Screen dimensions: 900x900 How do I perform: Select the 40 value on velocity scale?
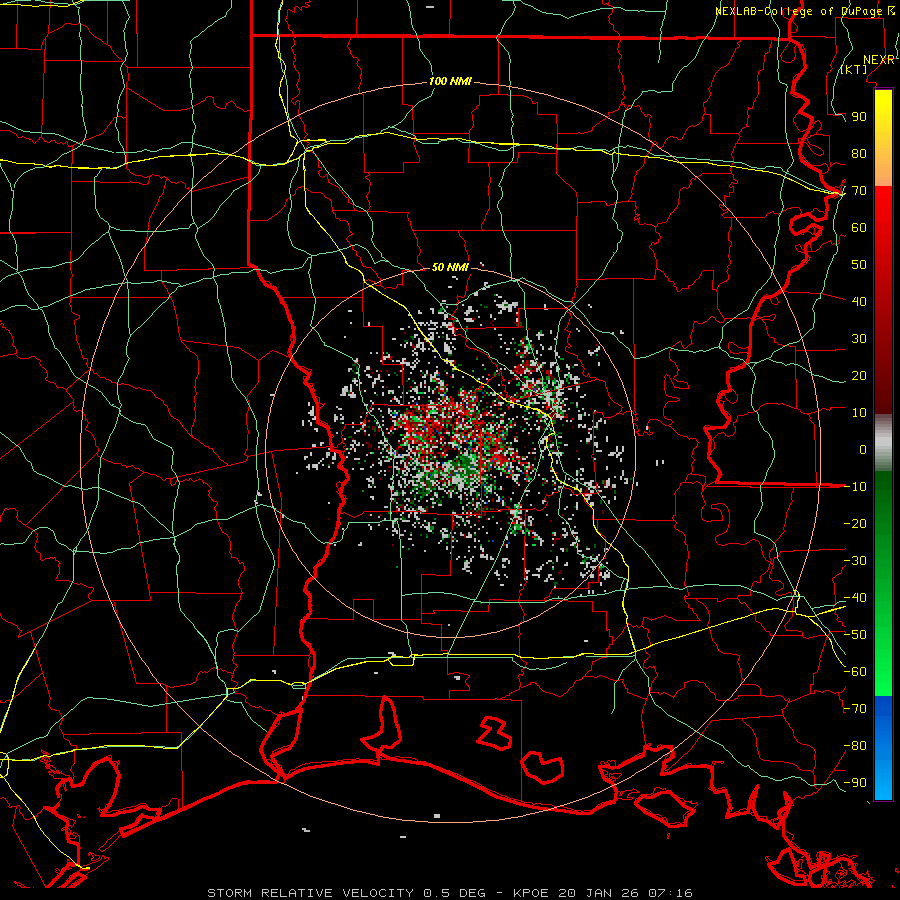859,301
